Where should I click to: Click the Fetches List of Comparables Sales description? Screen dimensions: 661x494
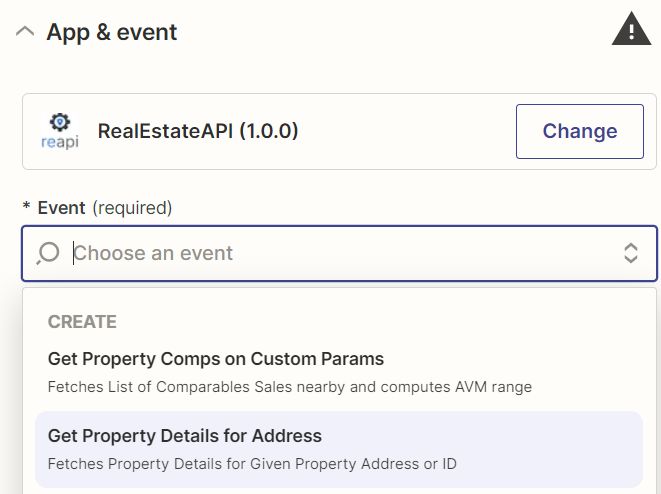(x=290, y=387)
